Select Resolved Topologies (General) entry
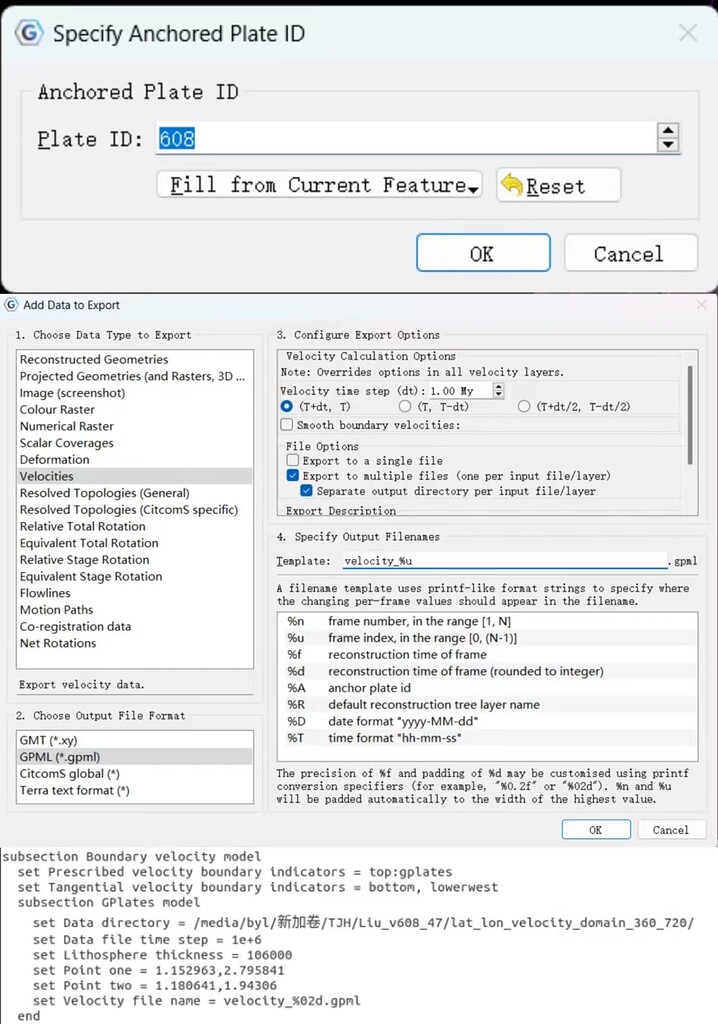718x1024 pixels. [x=135, y=493]
